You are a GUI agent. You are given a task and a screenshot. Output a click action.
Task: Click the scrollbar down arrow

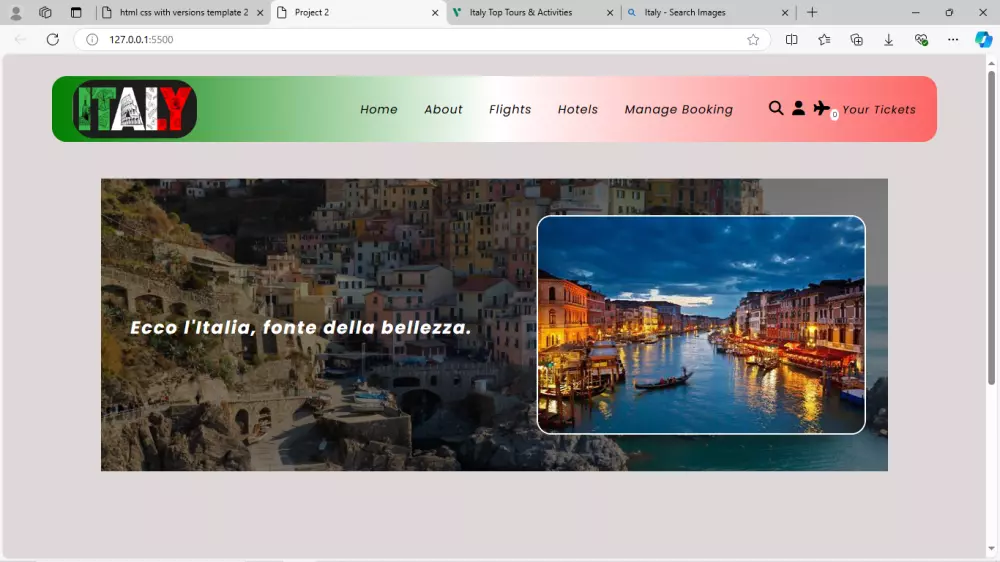(991, 549)
